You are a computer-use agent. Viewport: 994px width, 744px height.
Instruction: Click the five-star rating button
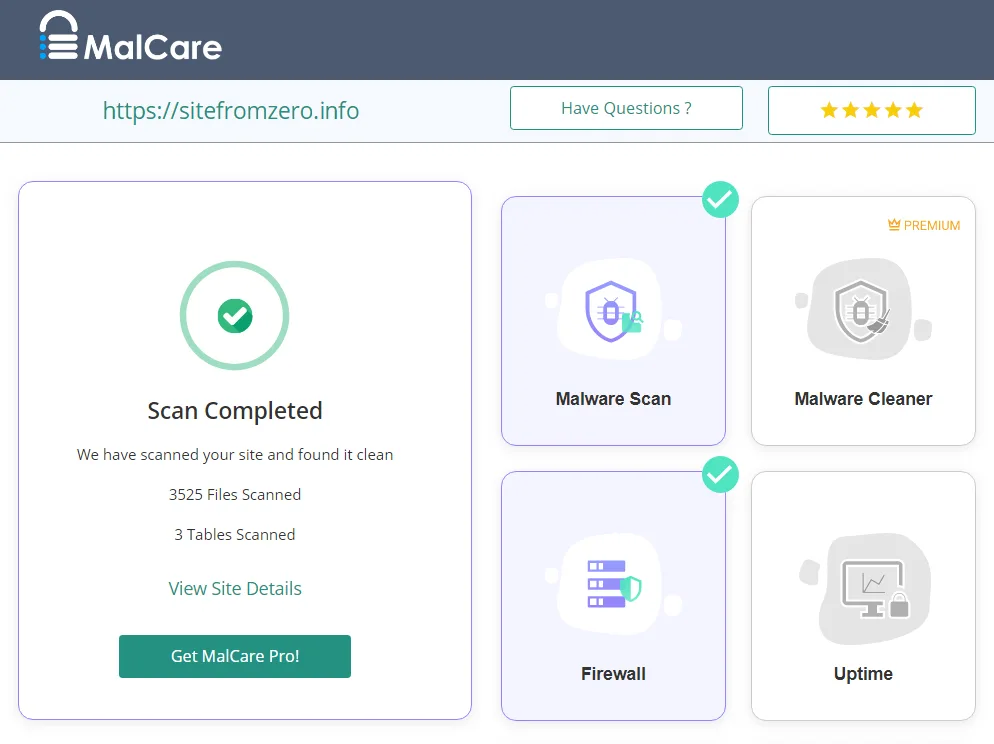click(x=871, y=110)
